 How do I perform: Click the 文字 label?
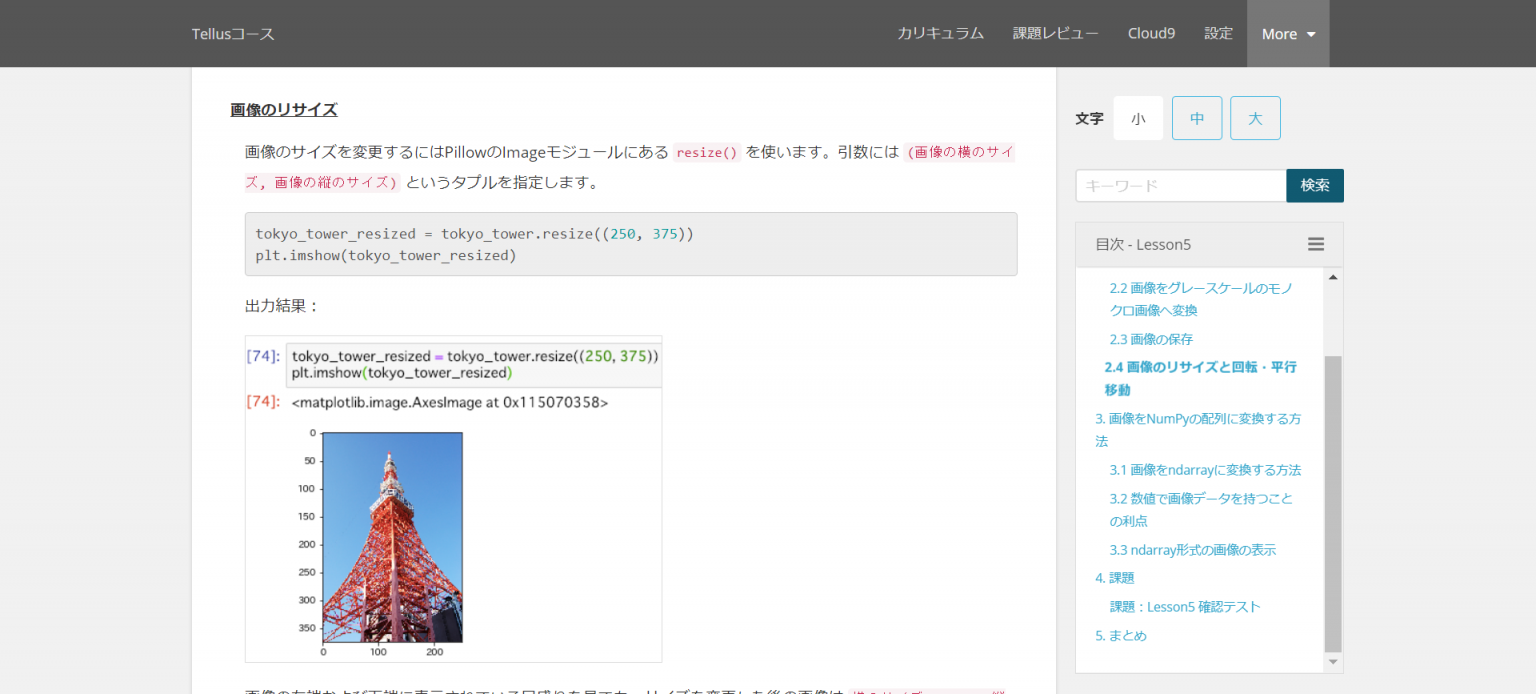coord(1089,118)
